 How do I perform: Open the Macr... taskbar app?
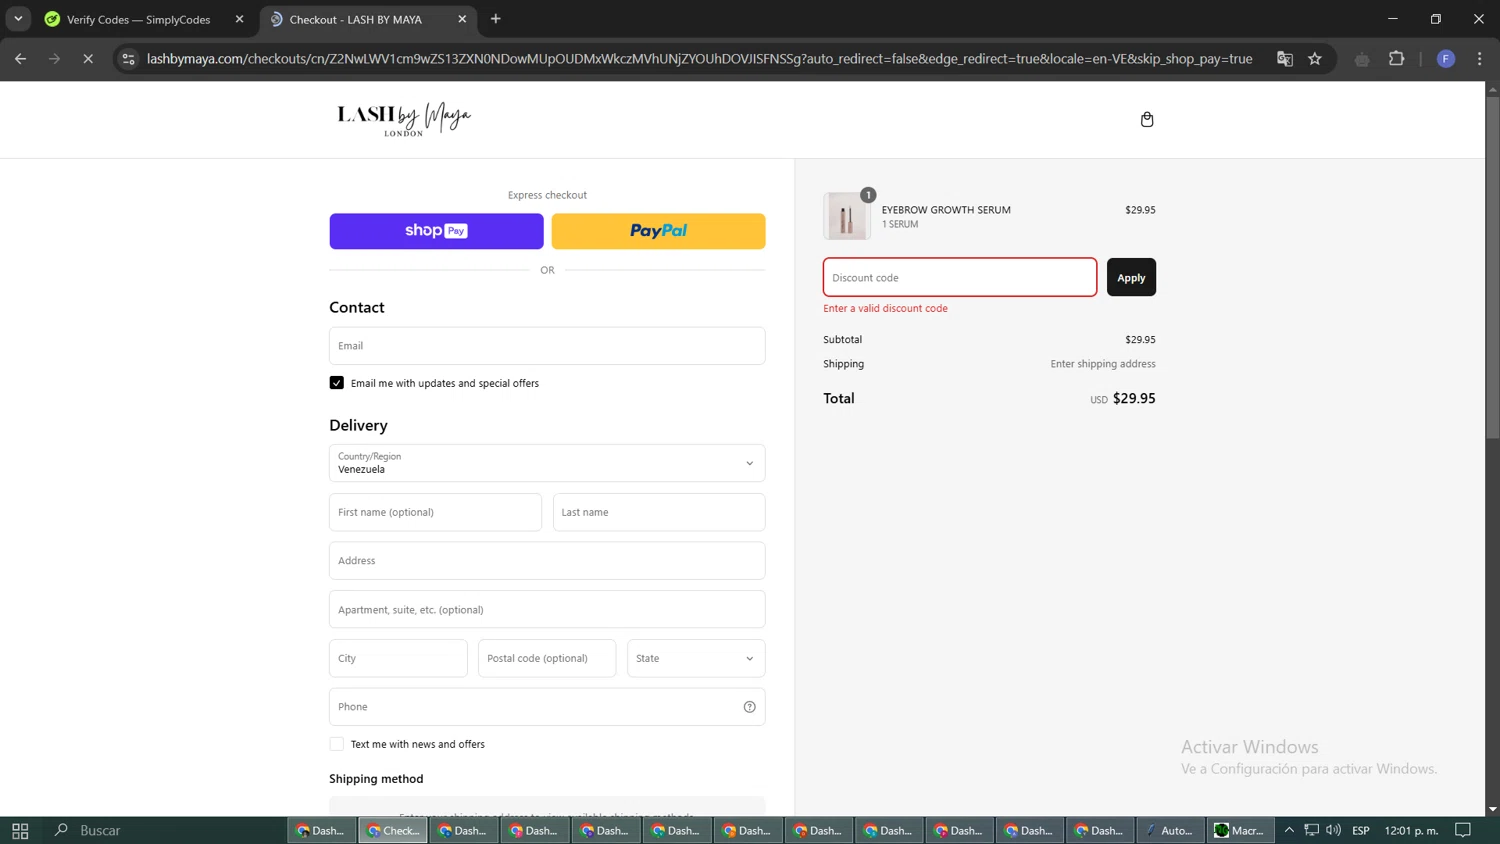(x=1240, y=830)
